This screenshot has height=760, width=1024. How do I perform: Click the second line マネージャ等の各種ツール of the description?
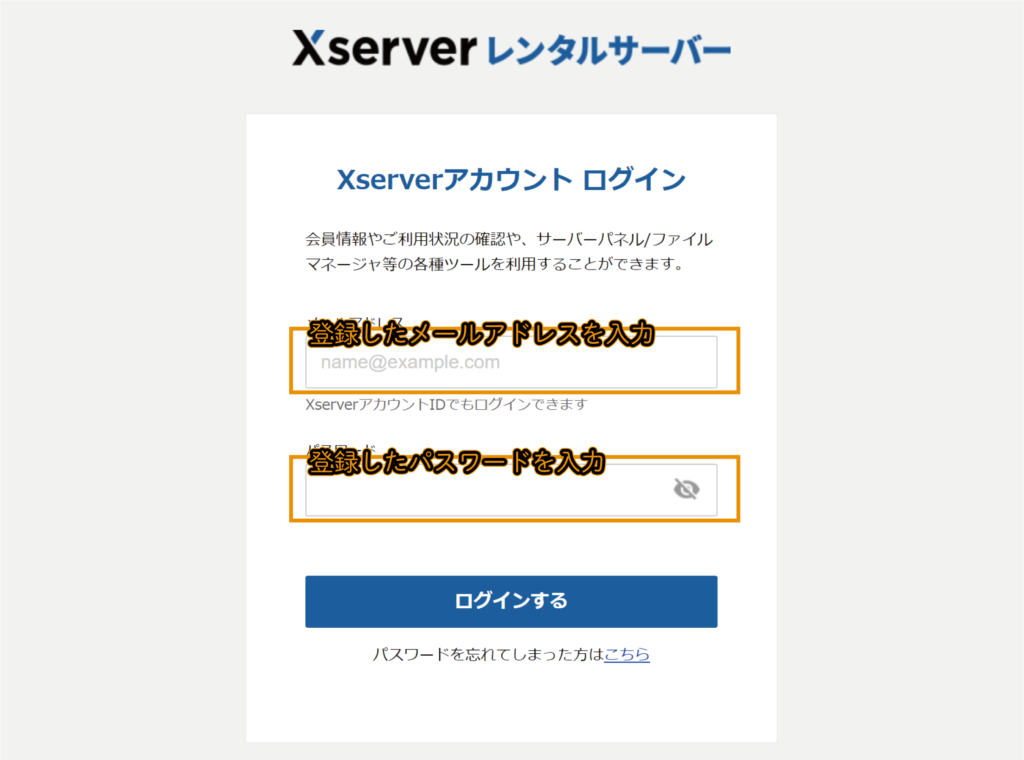pyautogui.click(x=494, y=264)
